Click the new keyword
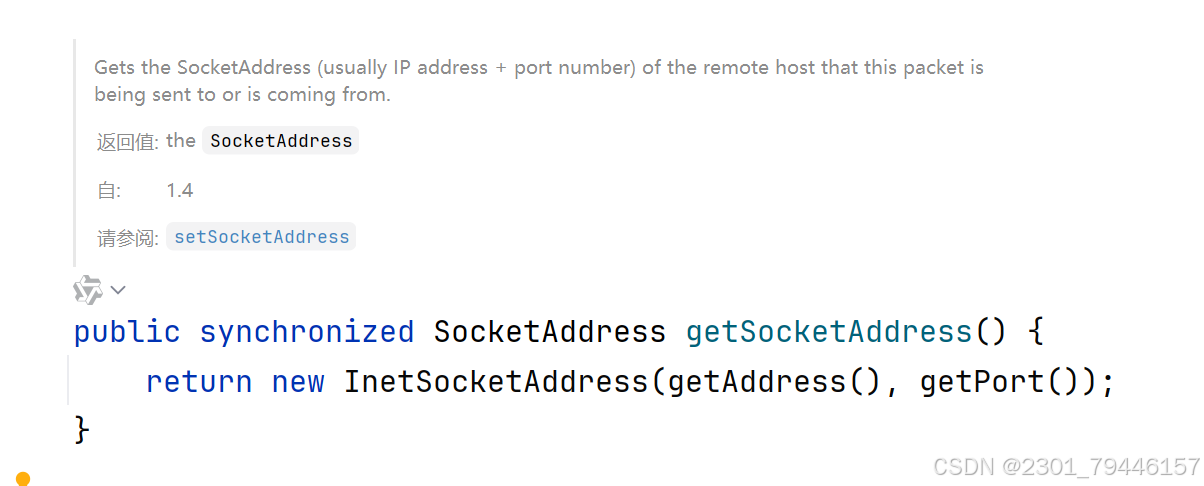This screenshot has width=1204, height=486. (298, 381)
